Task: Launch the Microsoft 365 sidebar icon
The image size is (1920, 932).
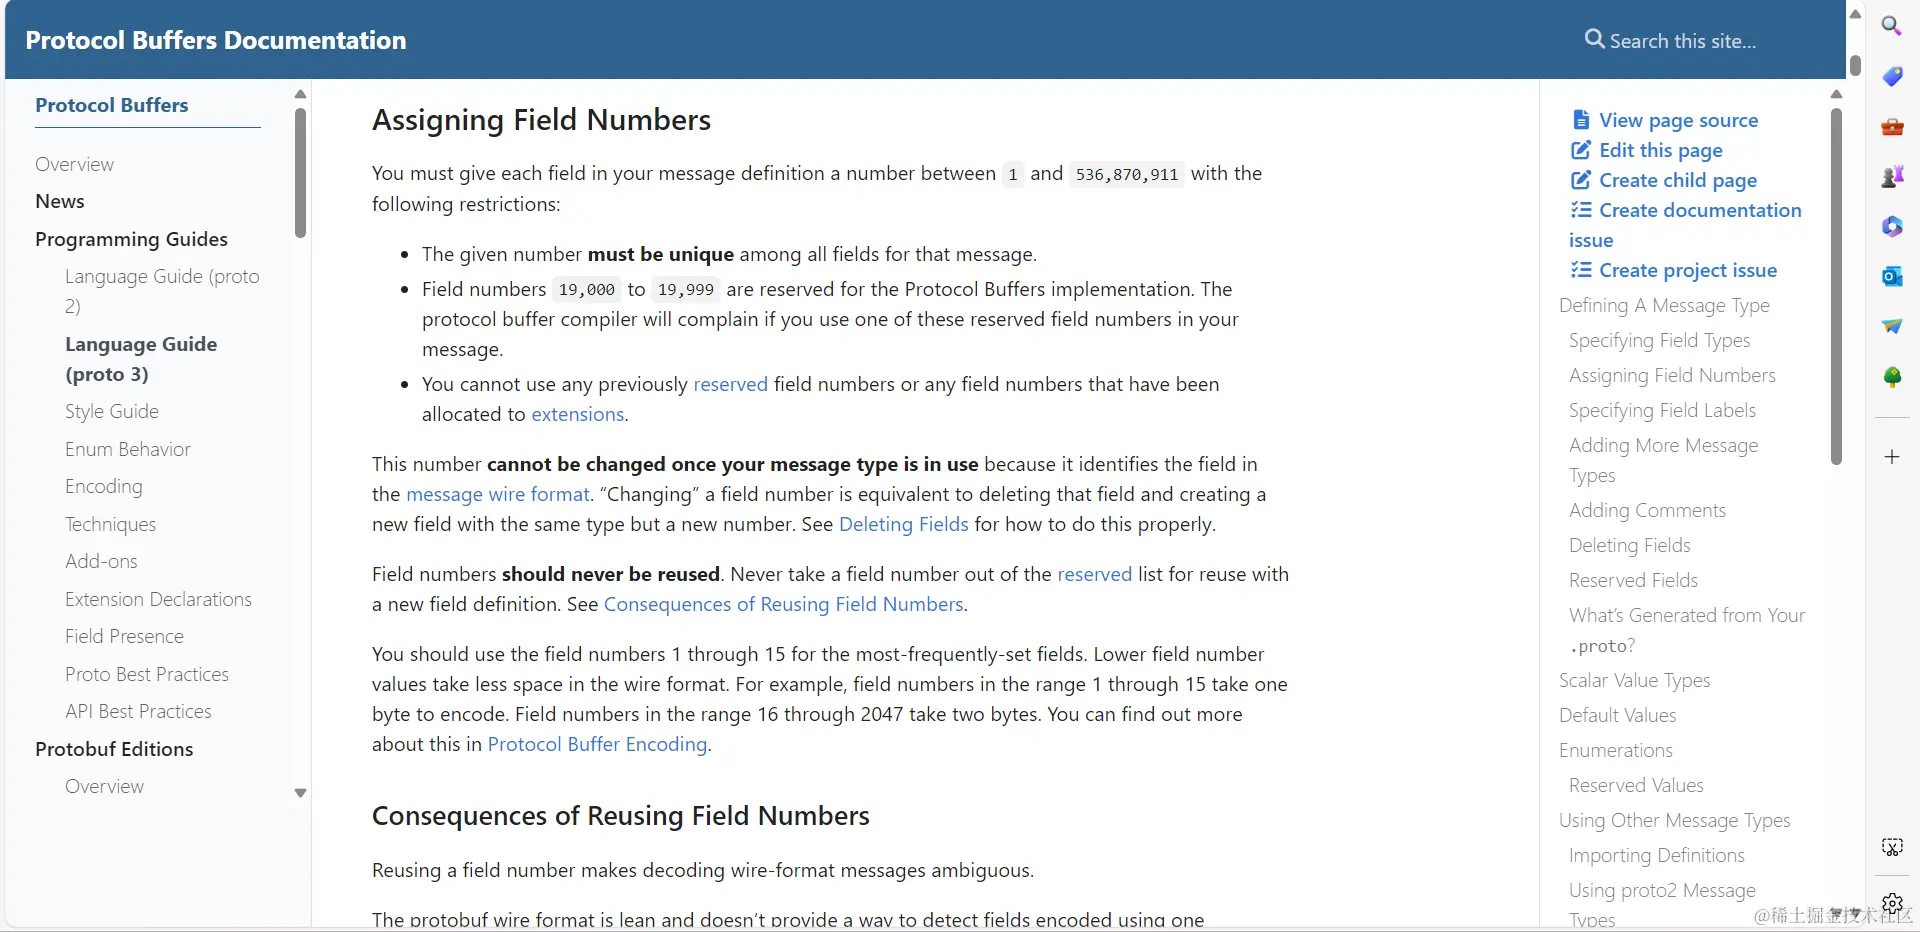Action: [1891, 227]
